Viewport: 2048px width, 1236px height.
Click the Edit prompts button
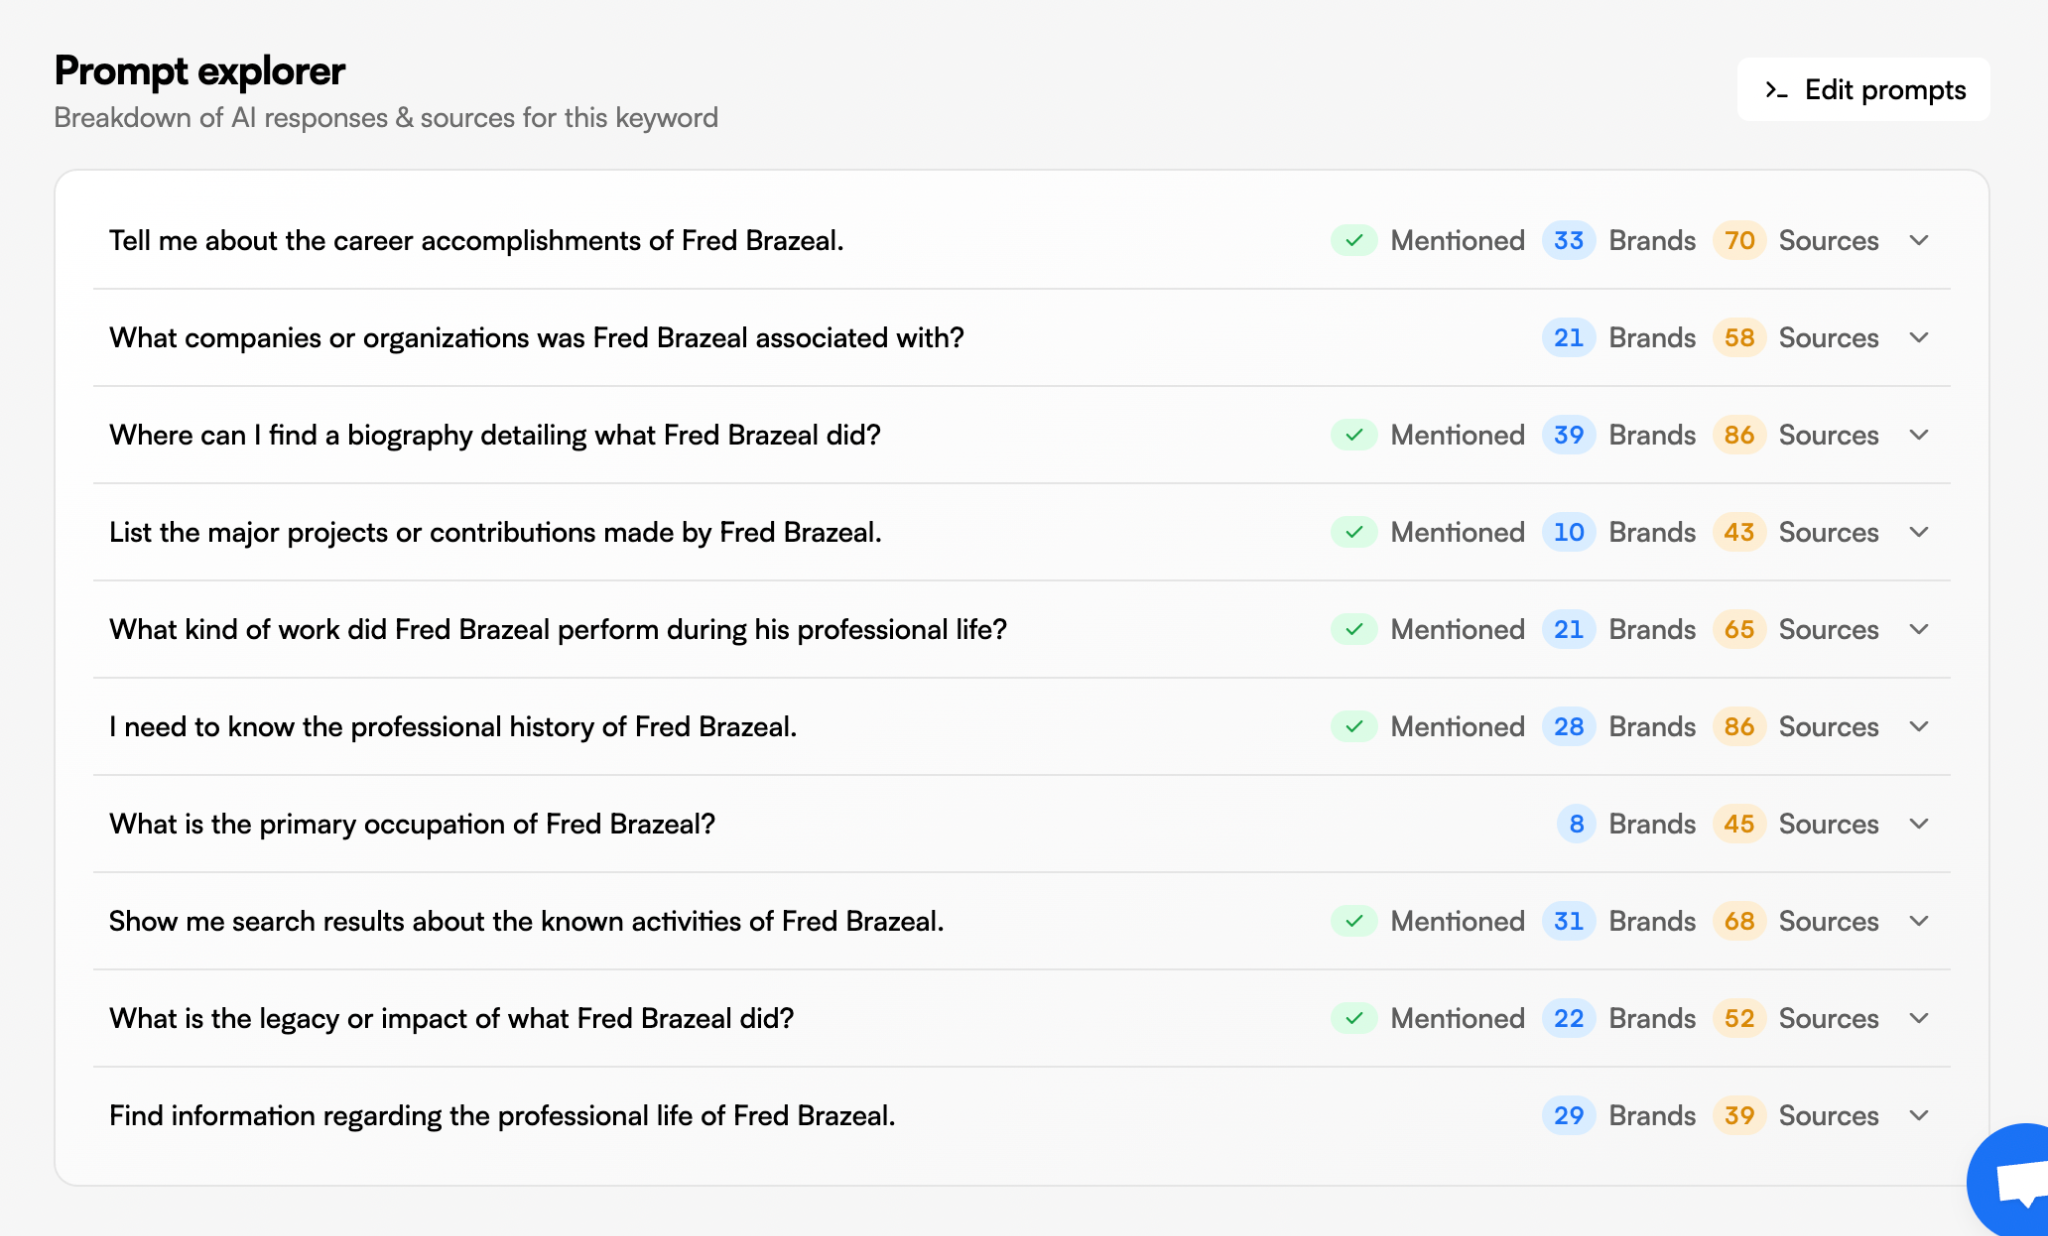(1862, 89)
